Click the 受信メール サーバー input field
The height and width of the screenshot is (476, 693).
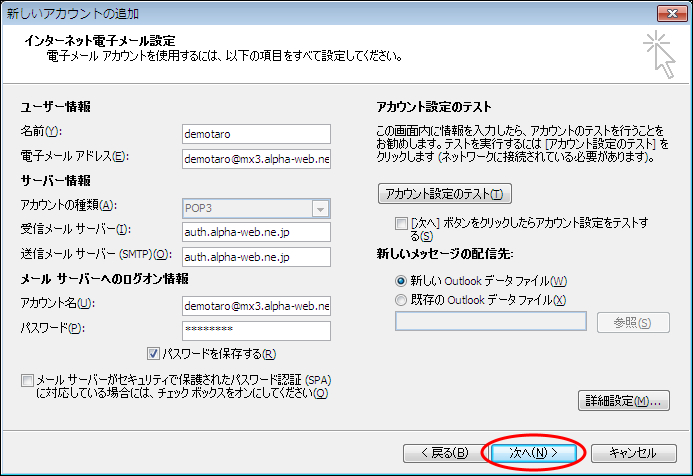(256, 232)
